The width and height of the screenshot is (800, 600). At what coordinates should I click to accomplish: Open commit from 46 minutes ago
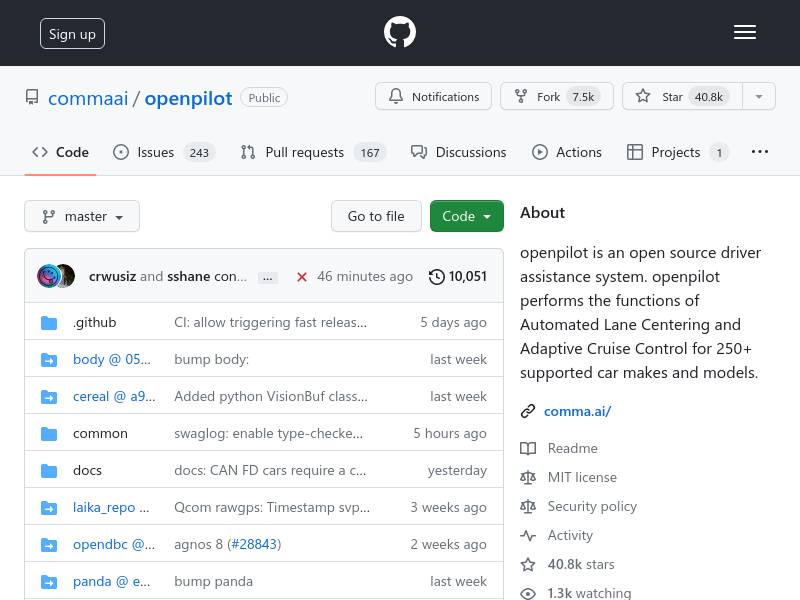(365, 277)
